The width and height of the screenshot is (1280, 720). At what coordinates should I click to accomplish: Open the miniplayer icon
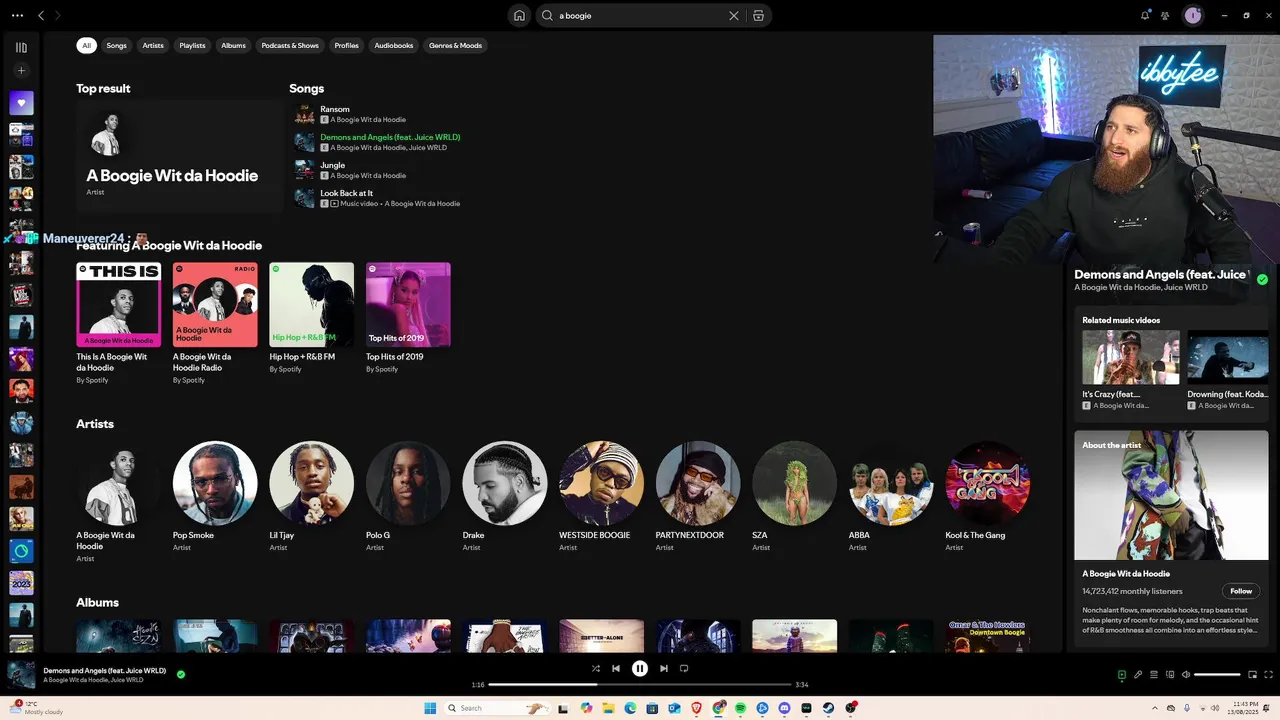coord(1252,675)
